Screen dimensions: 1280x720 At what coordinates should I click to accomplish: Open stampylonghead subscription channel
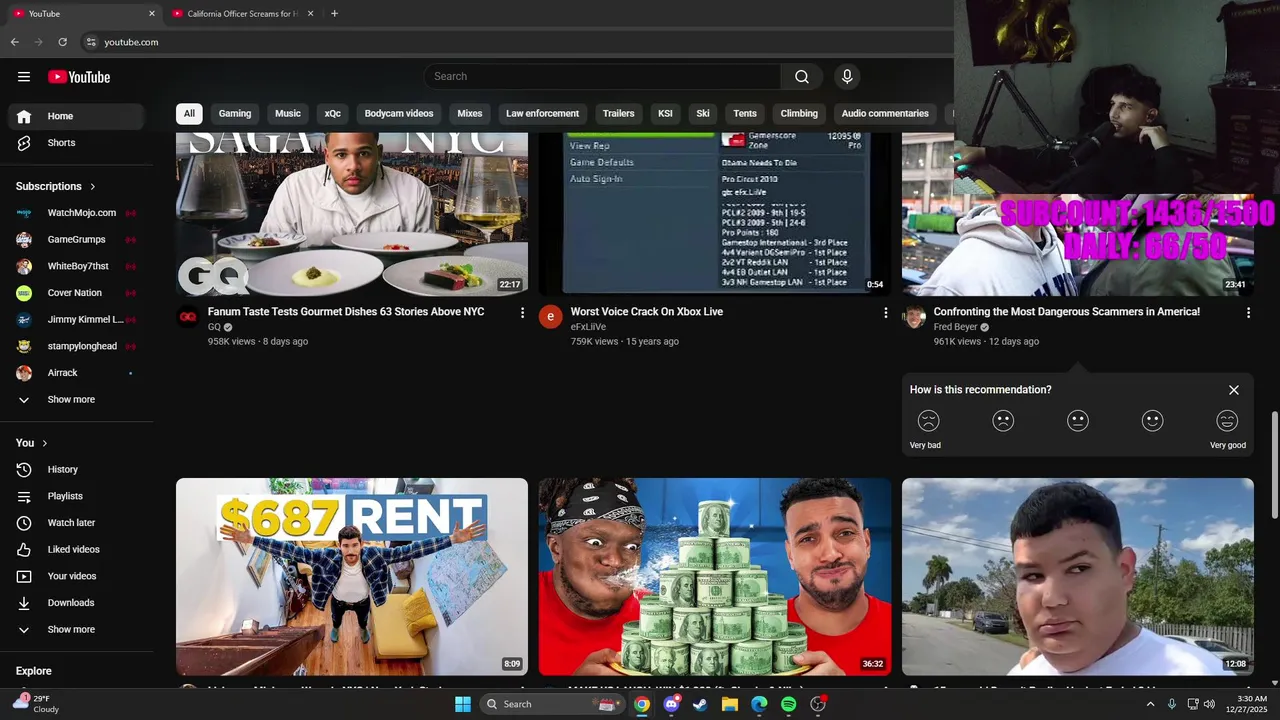tap(77, 346)
